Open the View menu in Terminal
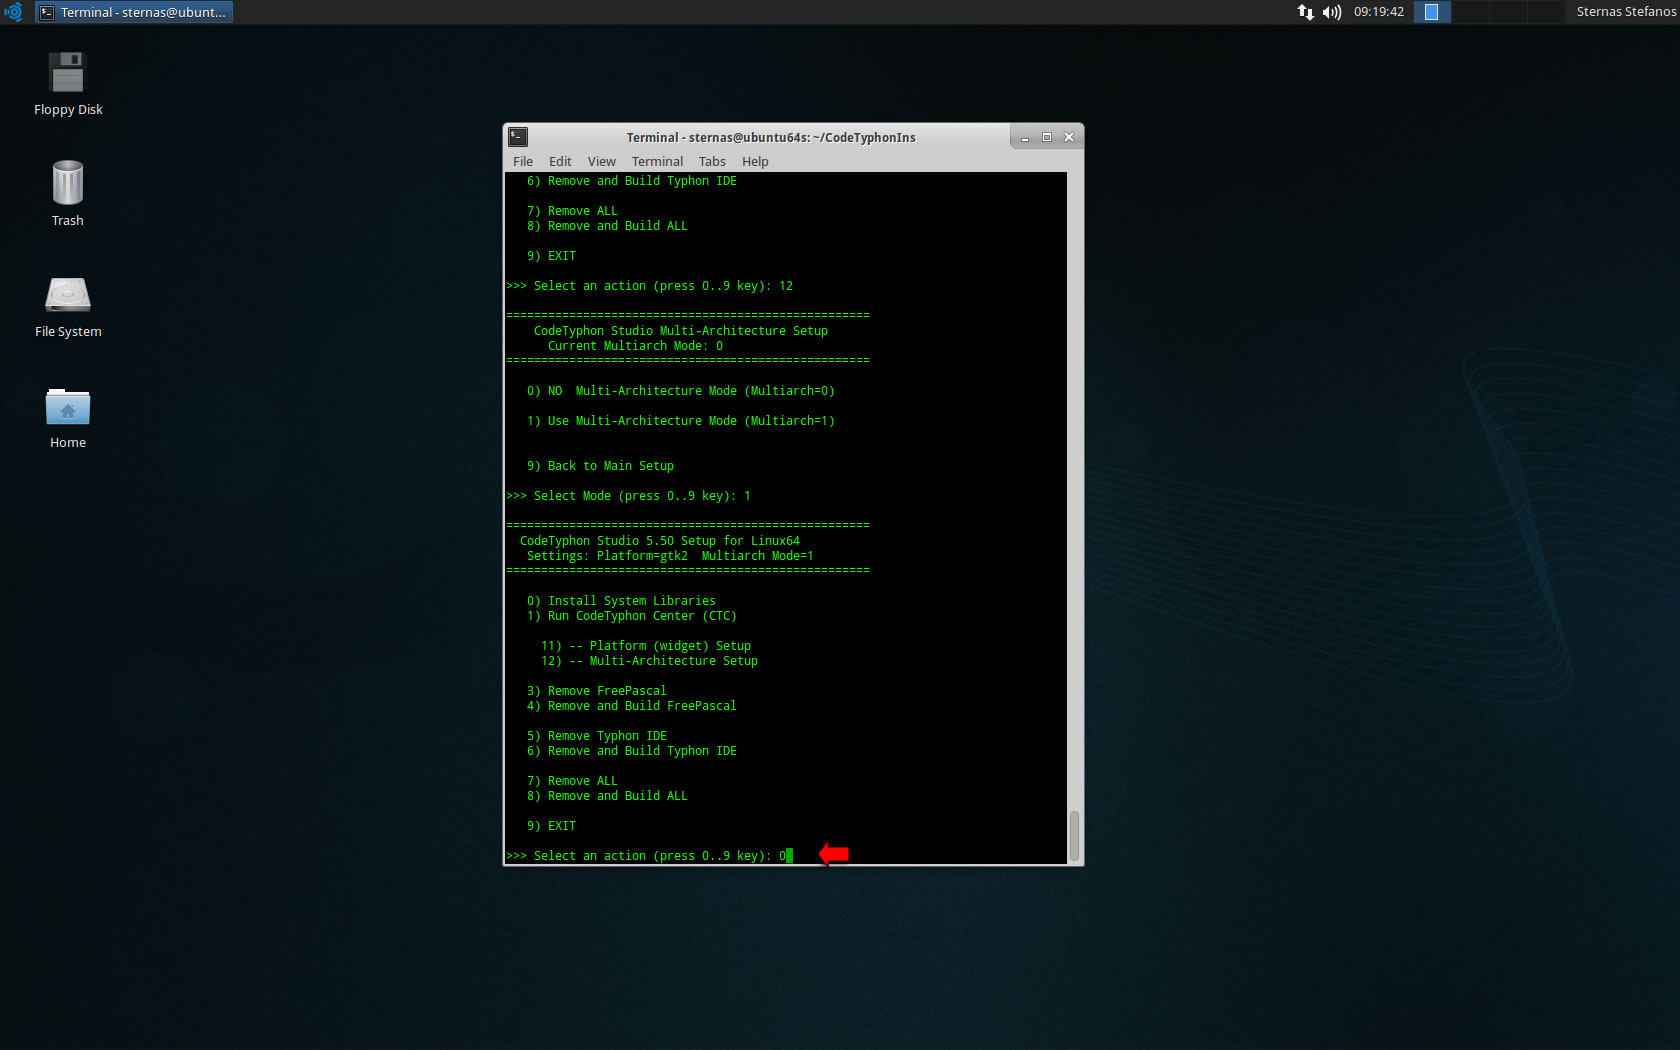Viewport: 1680px width, 1050px height. coord(601,161)
